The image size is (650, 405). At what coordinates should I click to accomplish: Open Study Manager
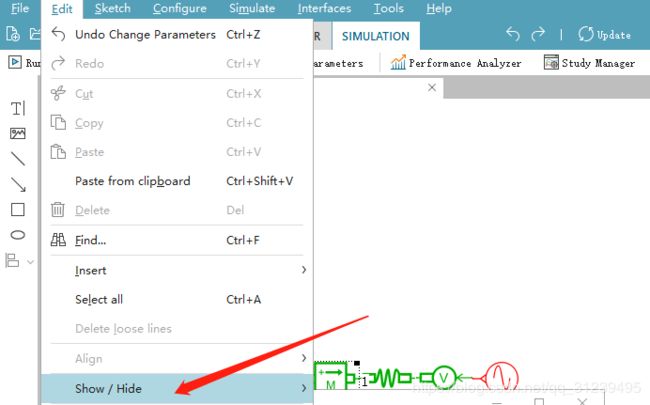pos(589,63)
